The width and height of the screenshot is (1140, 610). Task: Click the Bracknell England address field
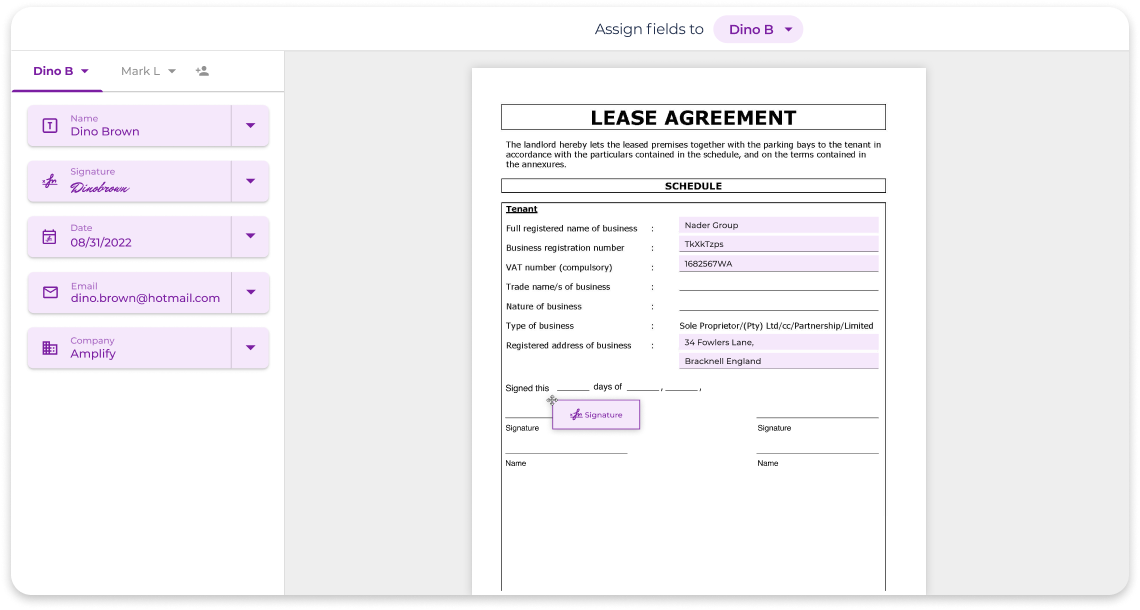[x=779, y=361]
